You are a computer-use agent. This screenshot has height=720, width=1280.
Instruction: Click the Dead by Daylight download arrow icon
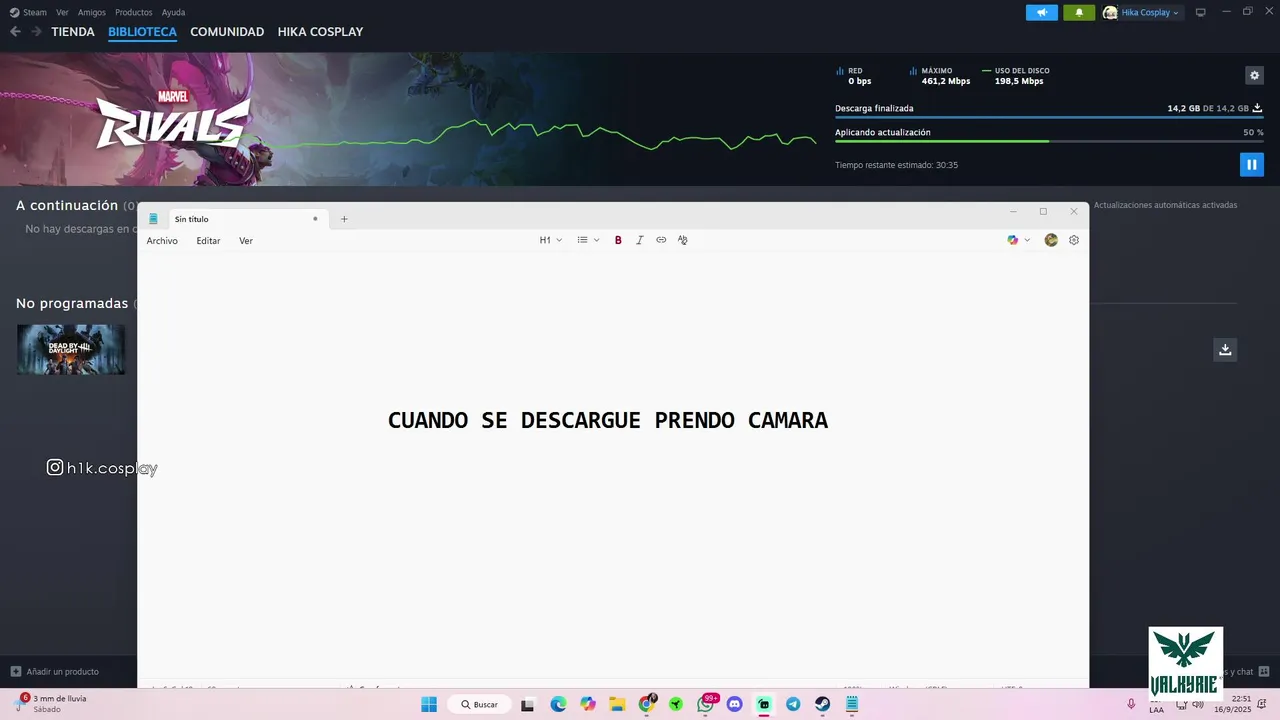point(1225,349)
